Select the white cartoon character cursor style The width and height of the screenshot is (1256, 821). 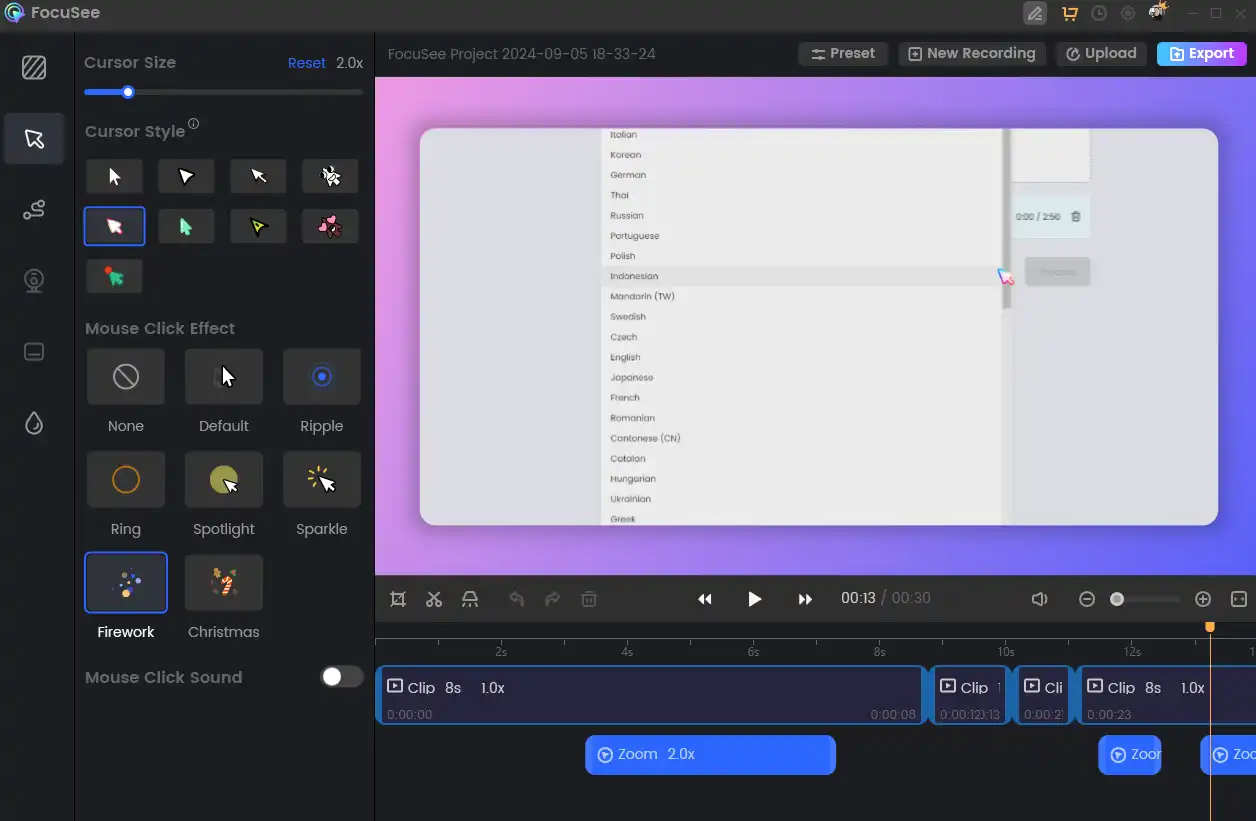[x=330, y=176]
